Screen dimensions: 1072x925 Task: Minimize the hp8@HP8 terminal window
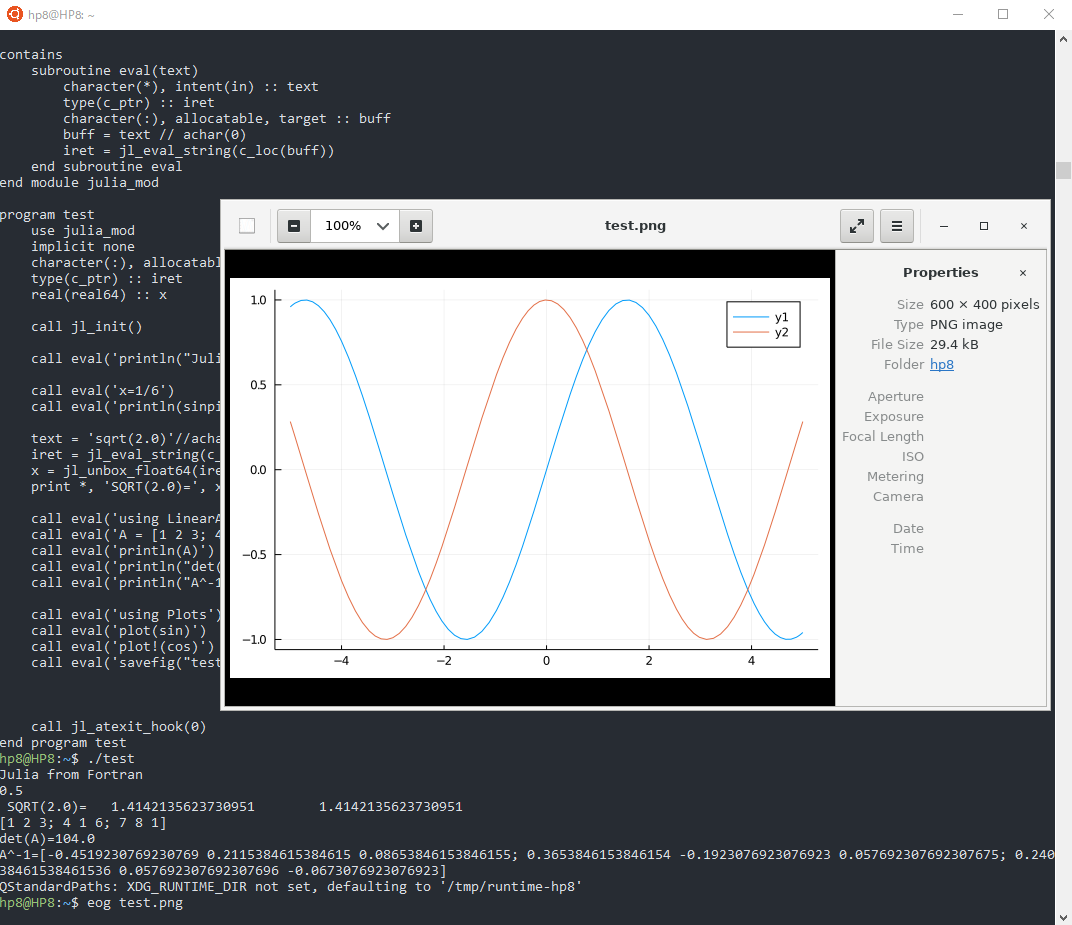click(958, 14)
